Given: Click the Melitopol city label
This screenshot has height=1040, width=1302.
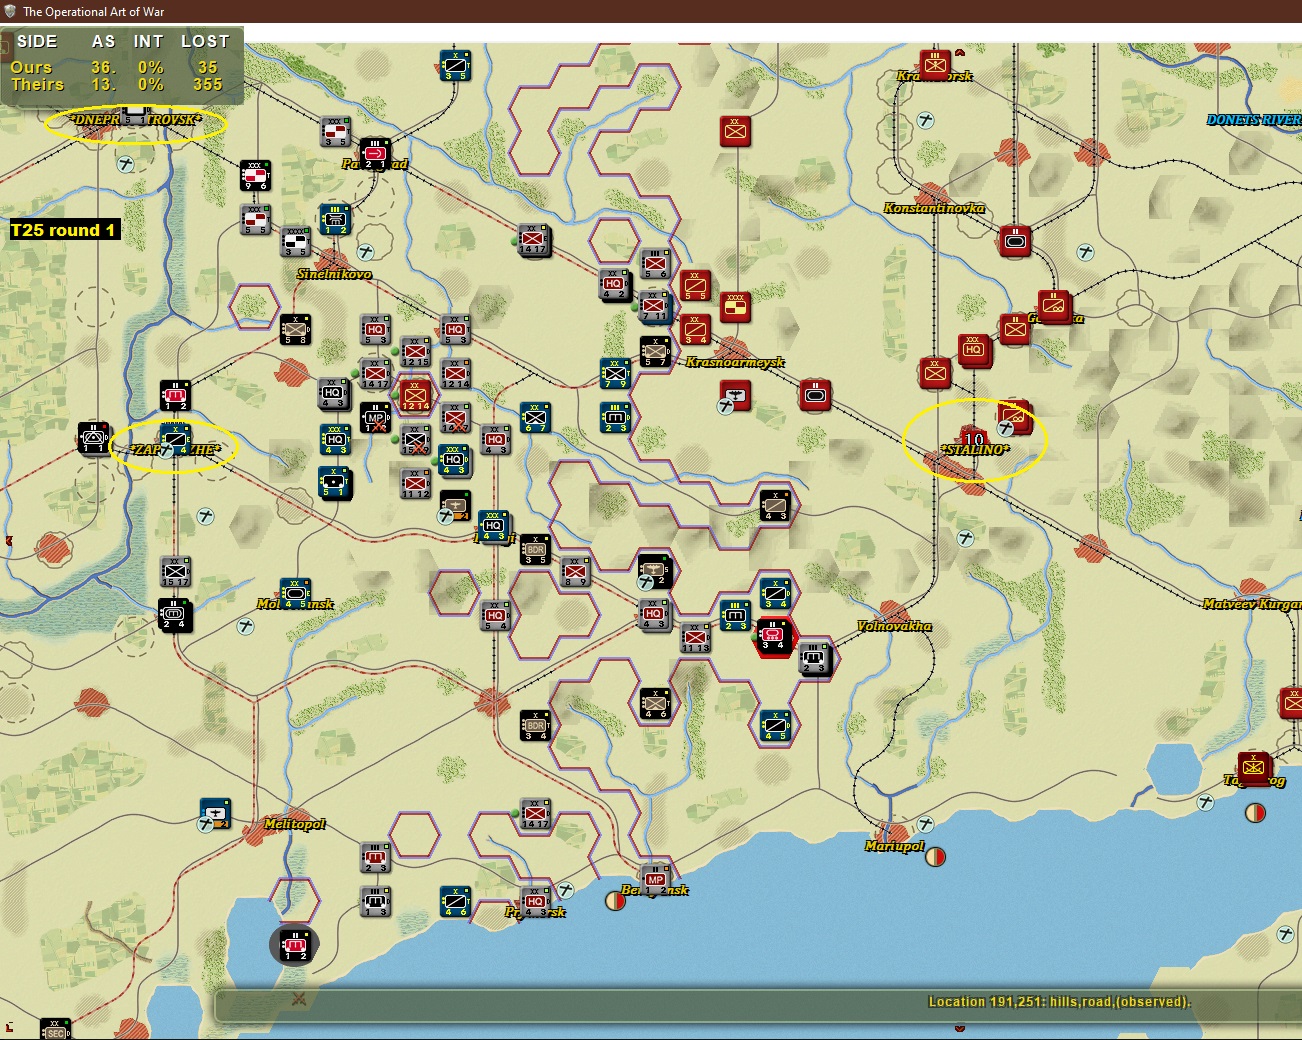Looking at the screenshot, I should [295, 824].
